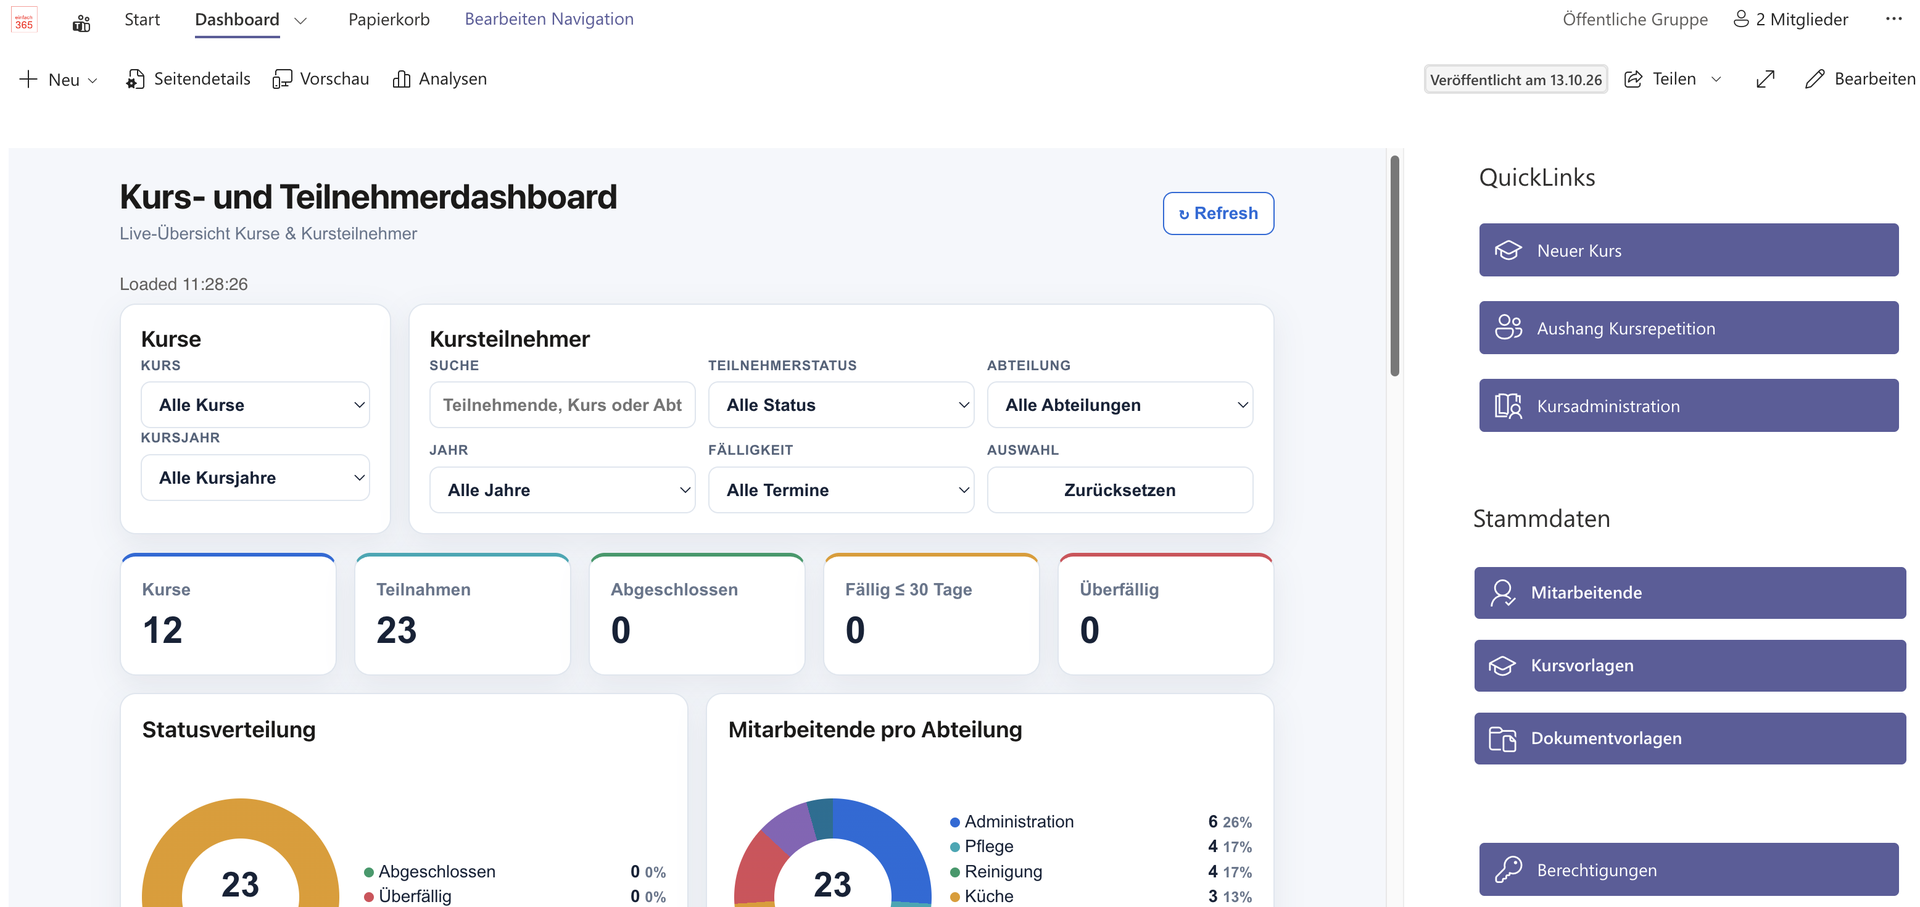Open the three-dots more options menu

pyautogui.click(x=1894, y=19)
